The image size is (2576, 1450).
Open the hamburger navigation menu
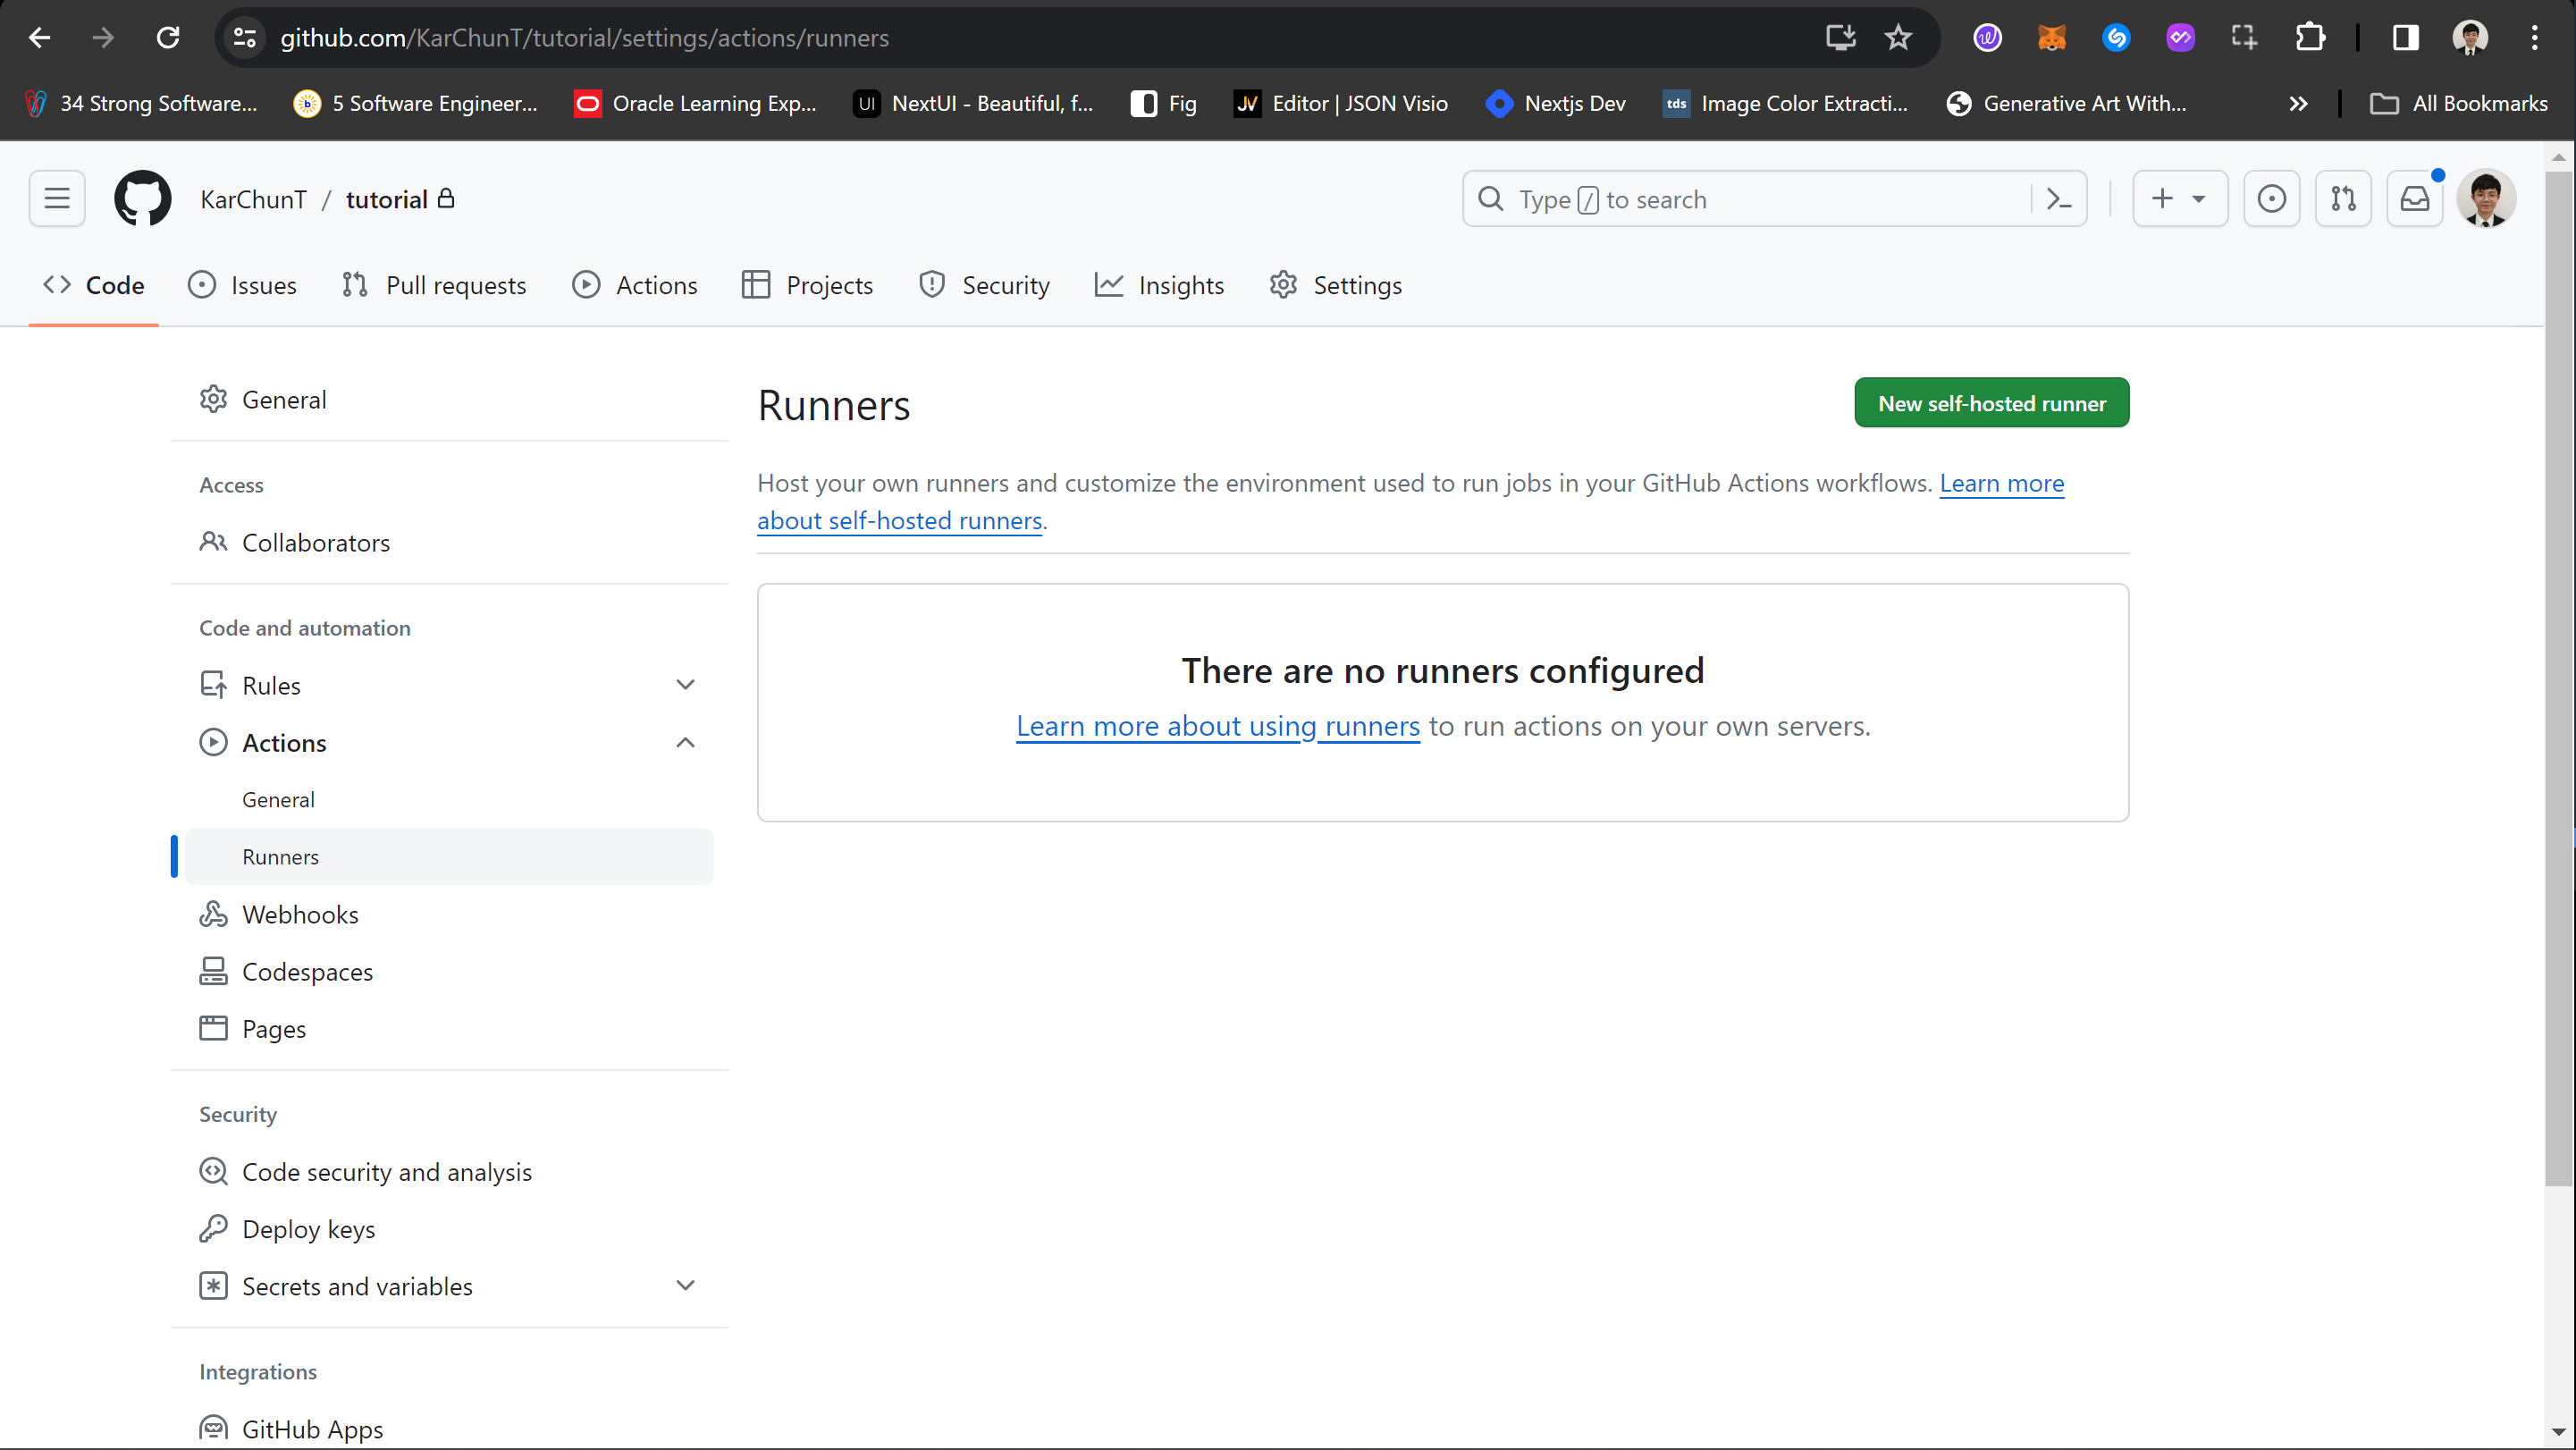(57, 199)
